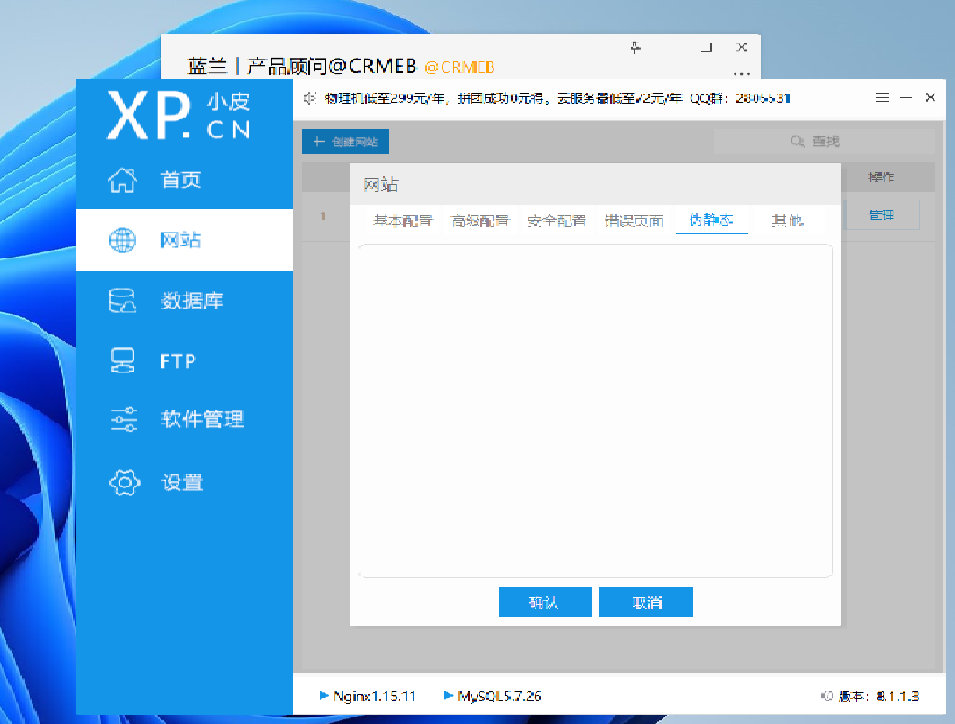Click the 查找 search field

824,141
